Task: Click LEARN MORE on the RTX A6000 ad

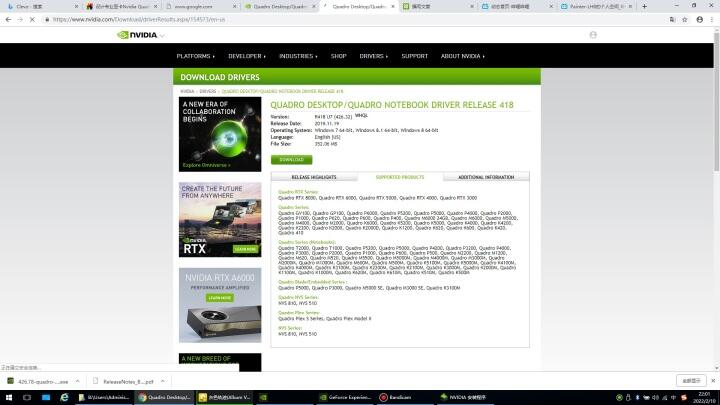Action: pos(220,298)
